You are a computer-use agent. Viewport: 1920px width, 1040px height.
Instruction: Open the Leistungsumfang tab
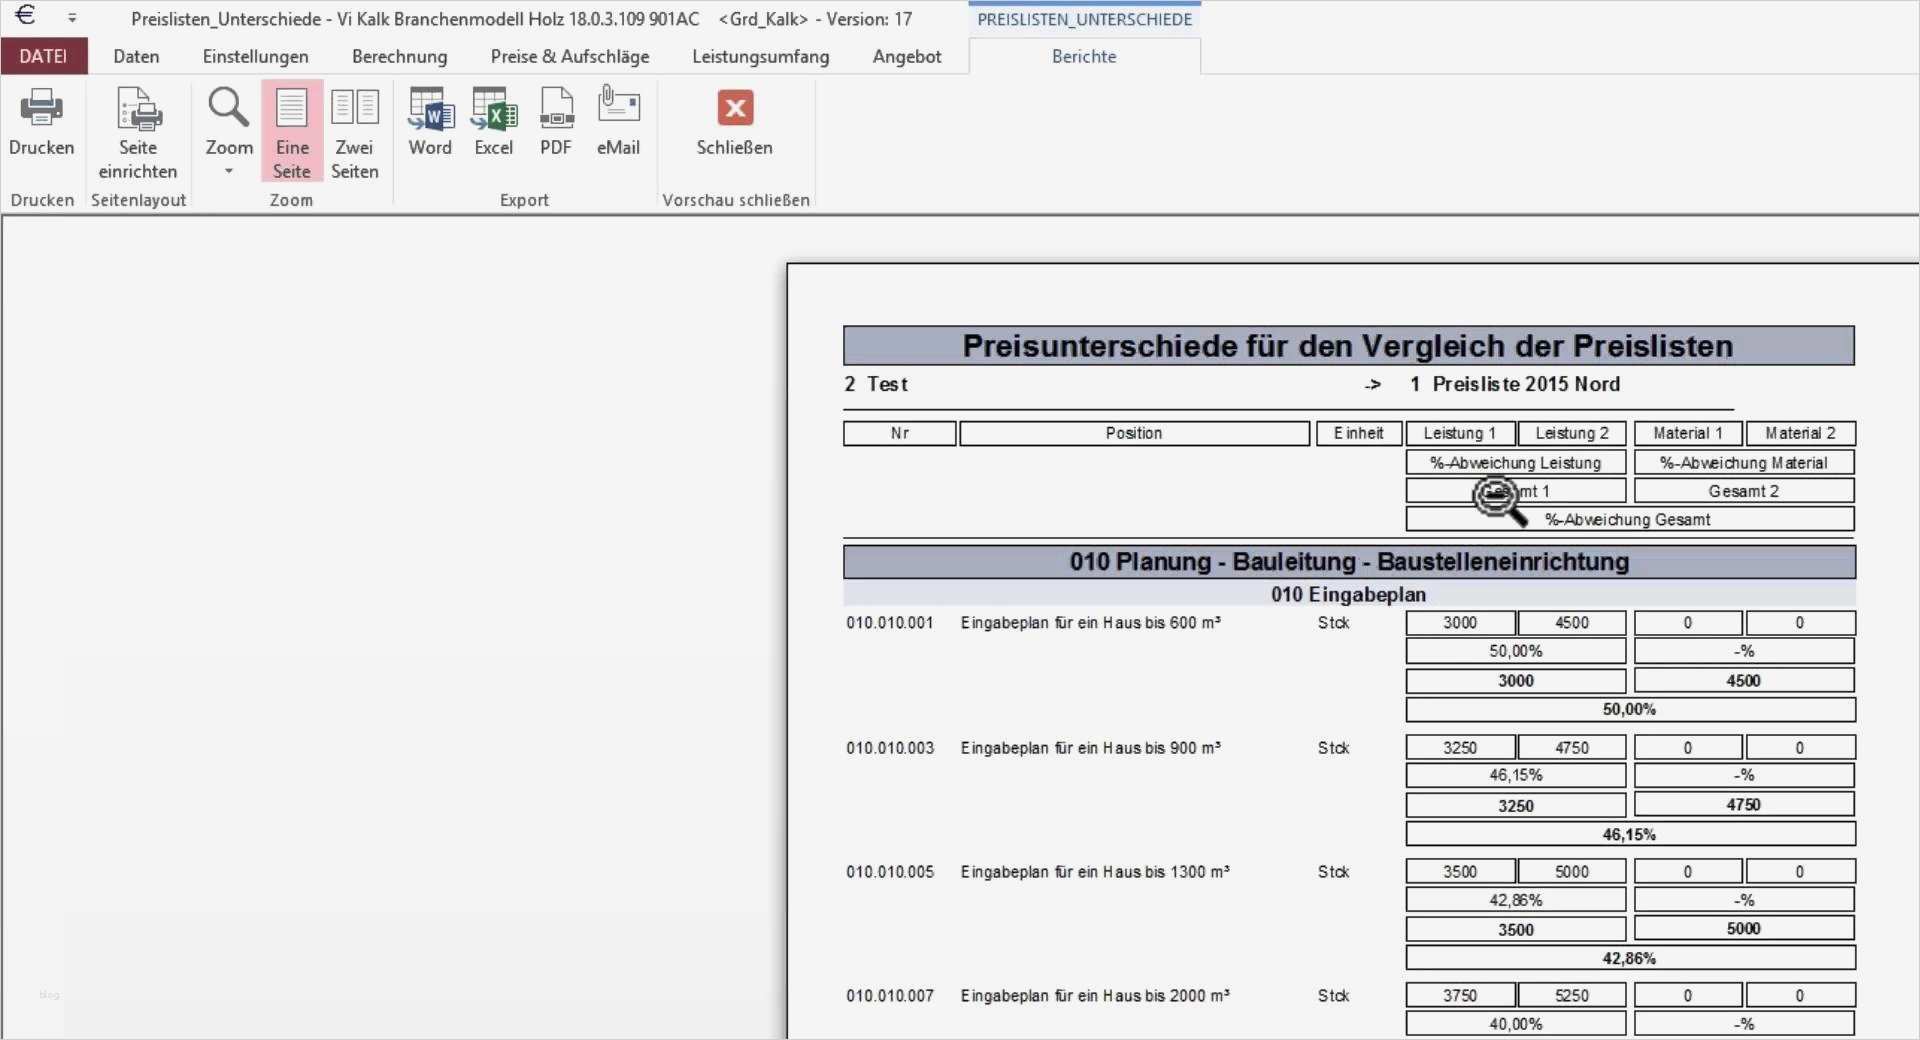(759, 56)
